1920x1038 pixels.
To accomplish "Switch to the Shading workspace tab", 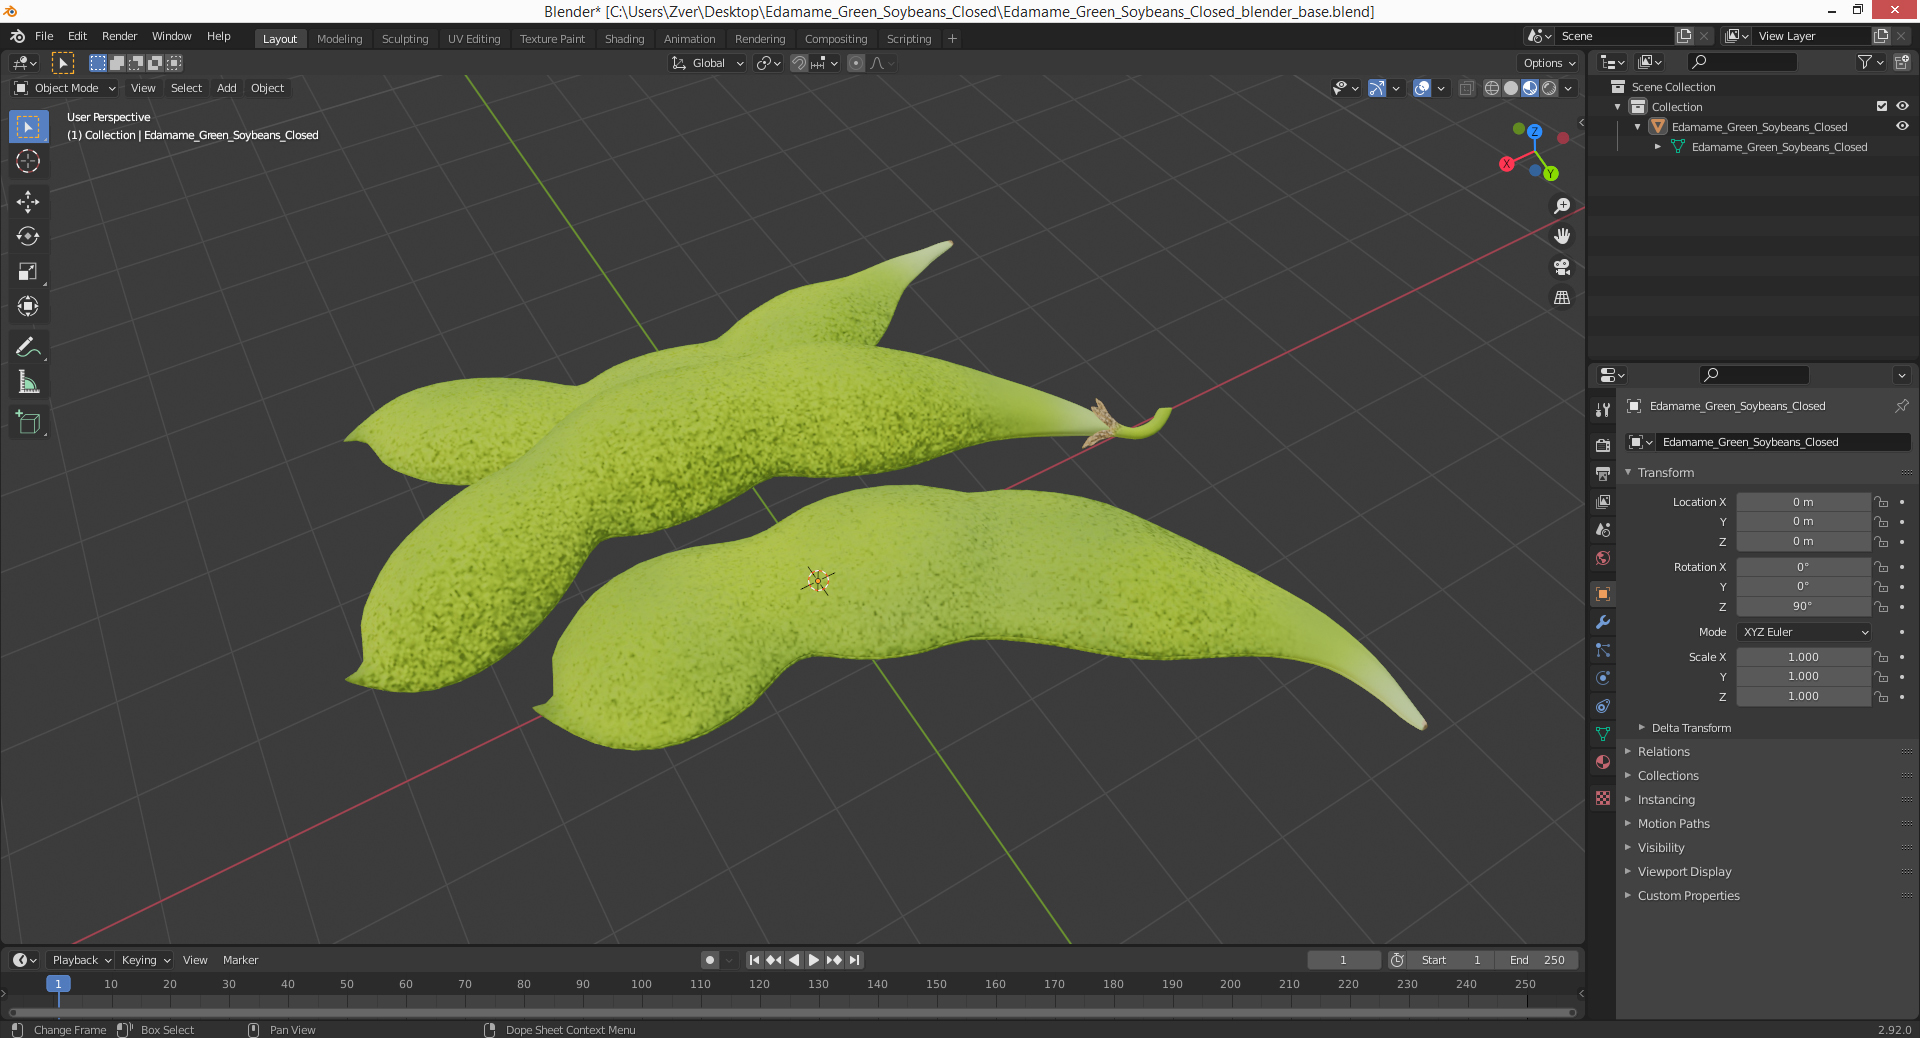I will 624,39.
